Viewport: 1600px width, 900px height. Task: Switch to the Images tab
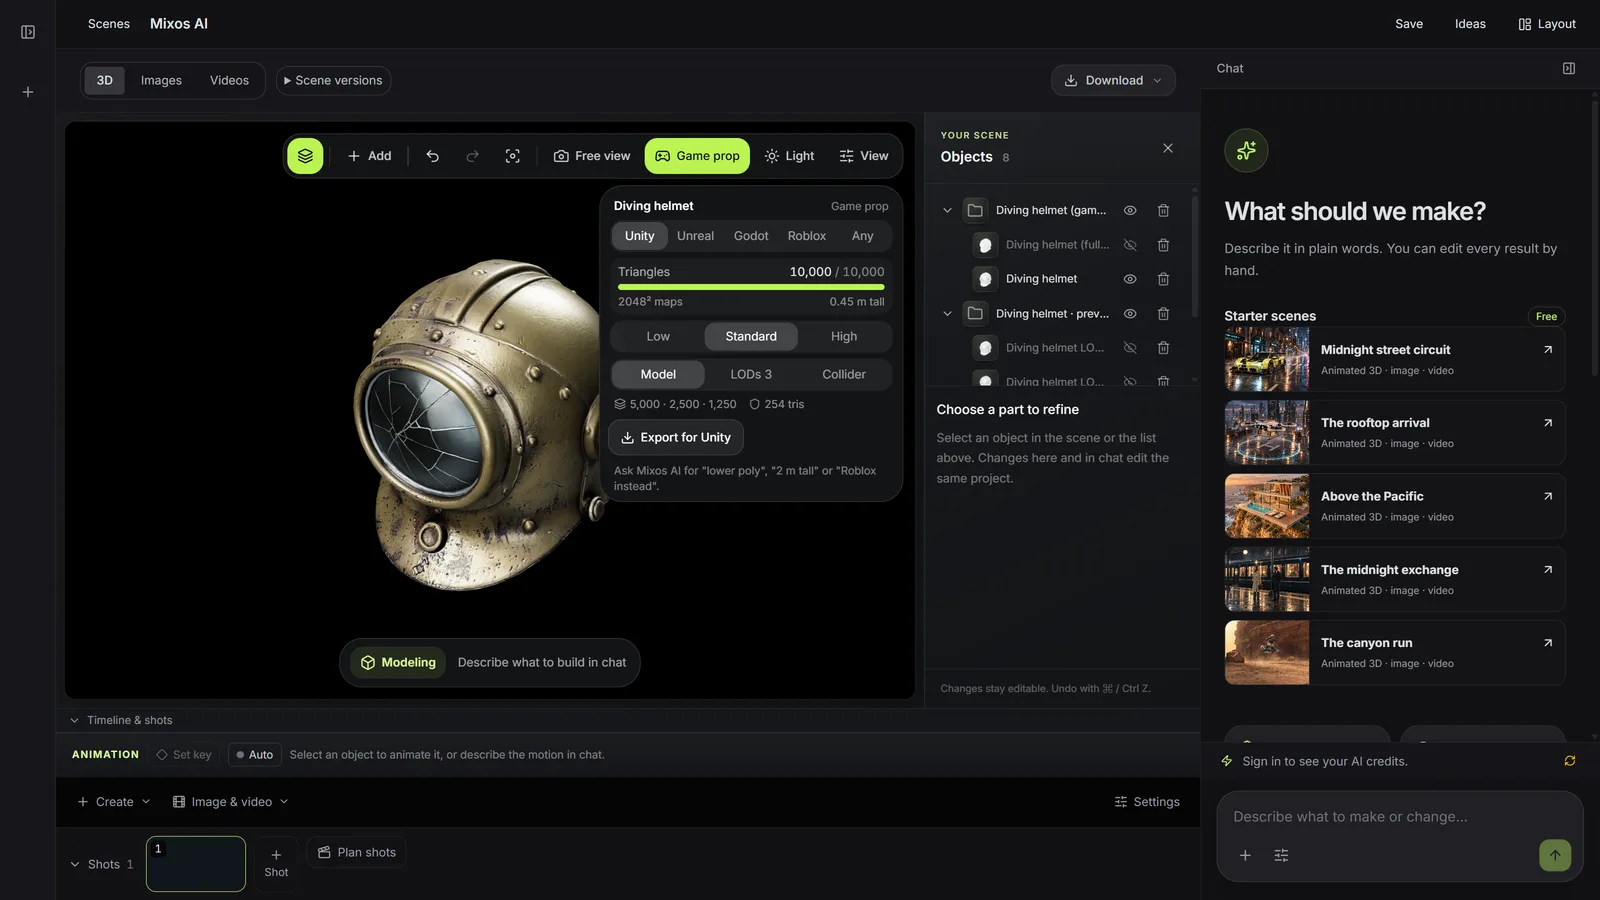click(x=161, y=80)
